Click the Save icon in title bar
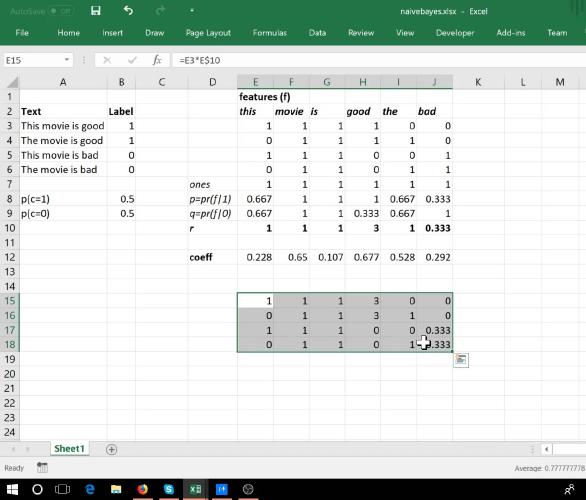This screenshot has width=586, height=500. 96,11
